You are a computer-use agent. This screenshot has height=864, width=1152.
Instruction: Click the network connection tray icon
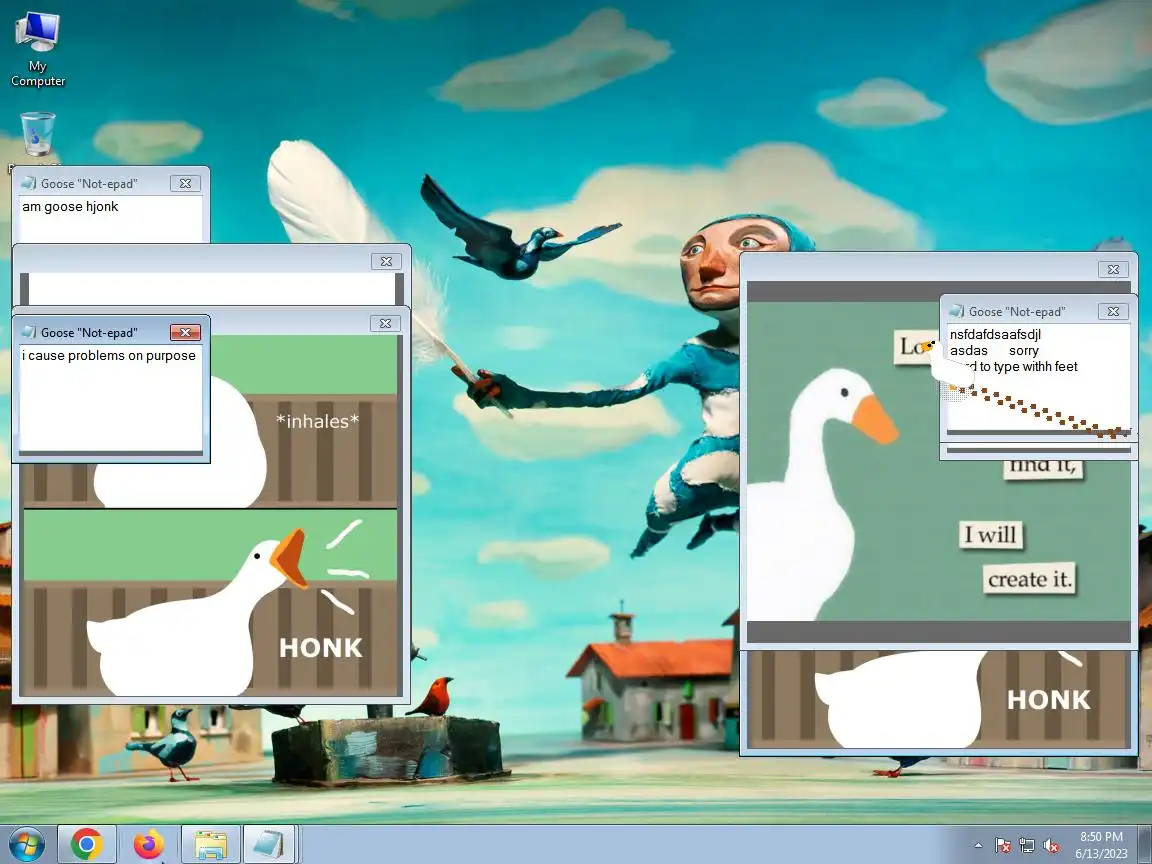1027,846
